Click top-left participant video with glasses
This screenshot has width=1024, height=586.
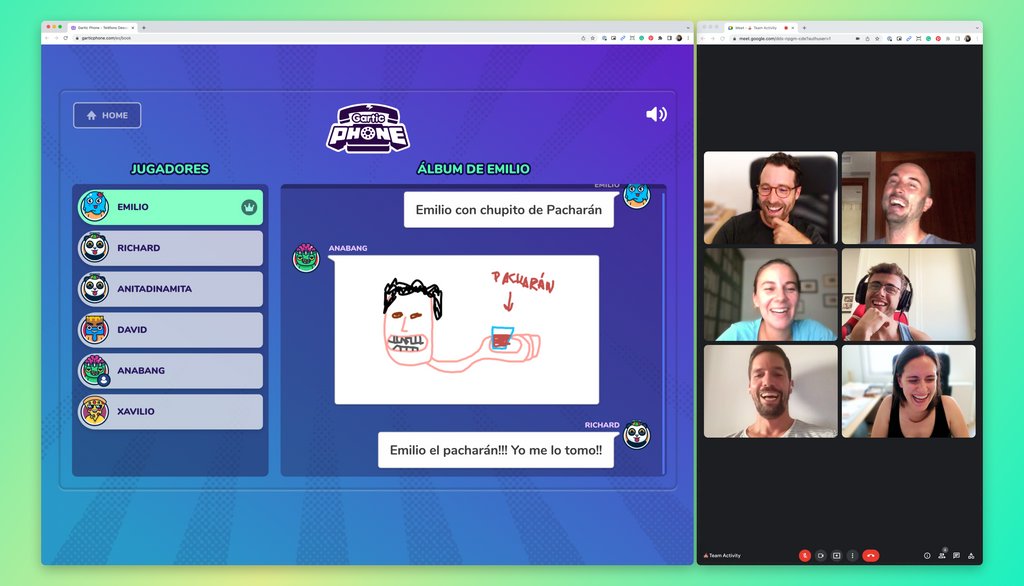tap(771, 198)
